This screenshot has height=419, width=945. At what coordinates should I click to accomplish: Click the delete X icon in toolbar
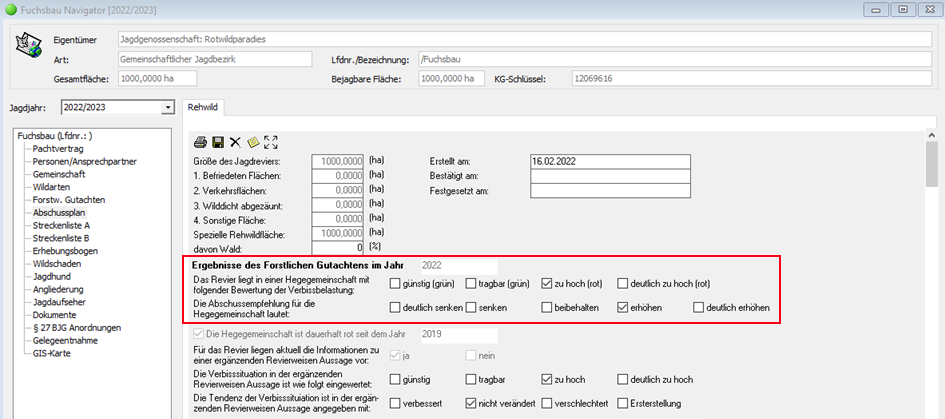point(235,142)
